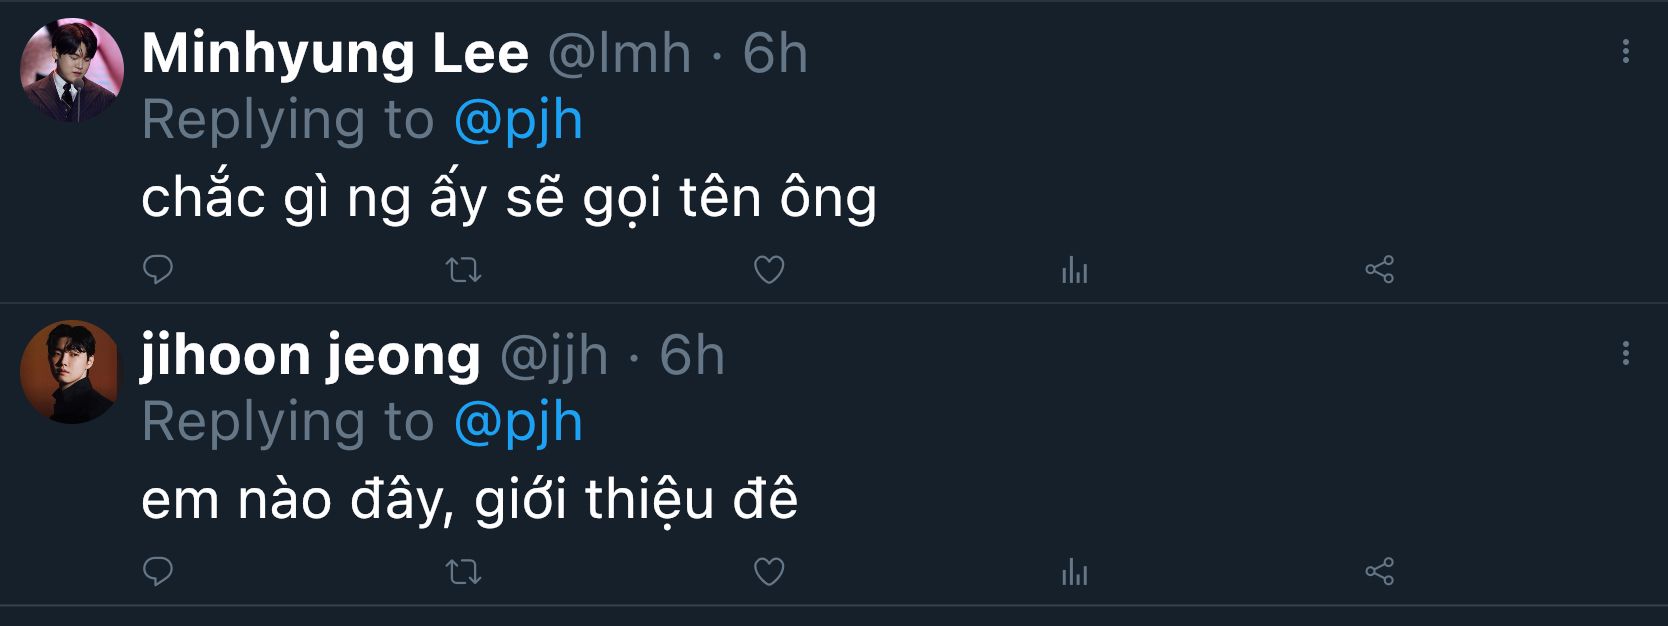Like jihoon jeong's tweet
The height and width of the screenshot is (626, 1668).
pyautogui.click(x=768, y=572)
